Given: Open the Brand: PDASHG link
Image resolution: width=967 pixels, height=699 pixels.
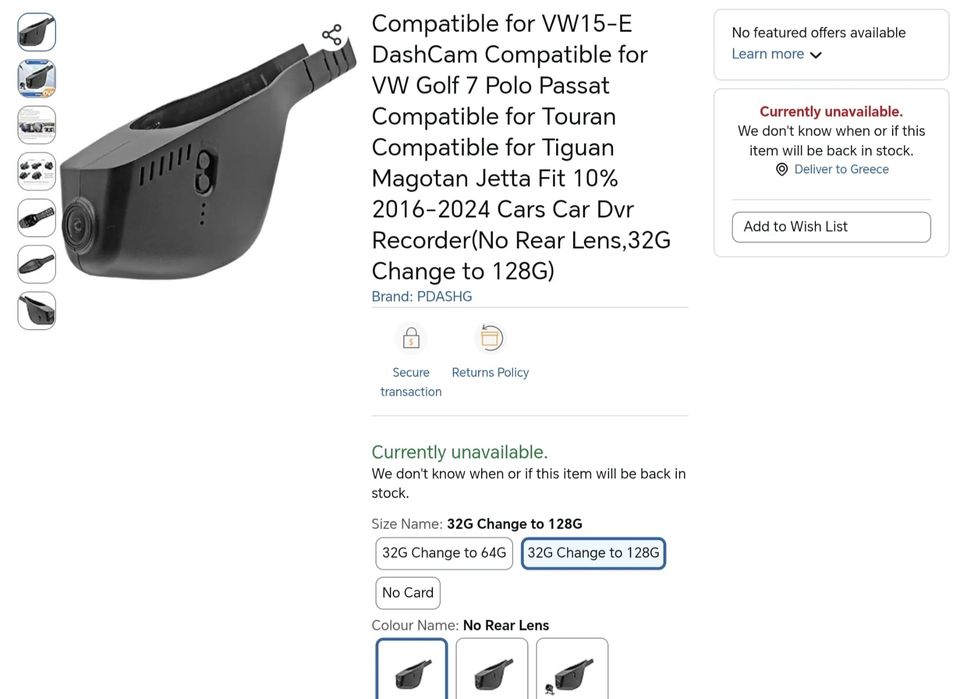Looking at the screenshot, I should click(x=422, y=297).
